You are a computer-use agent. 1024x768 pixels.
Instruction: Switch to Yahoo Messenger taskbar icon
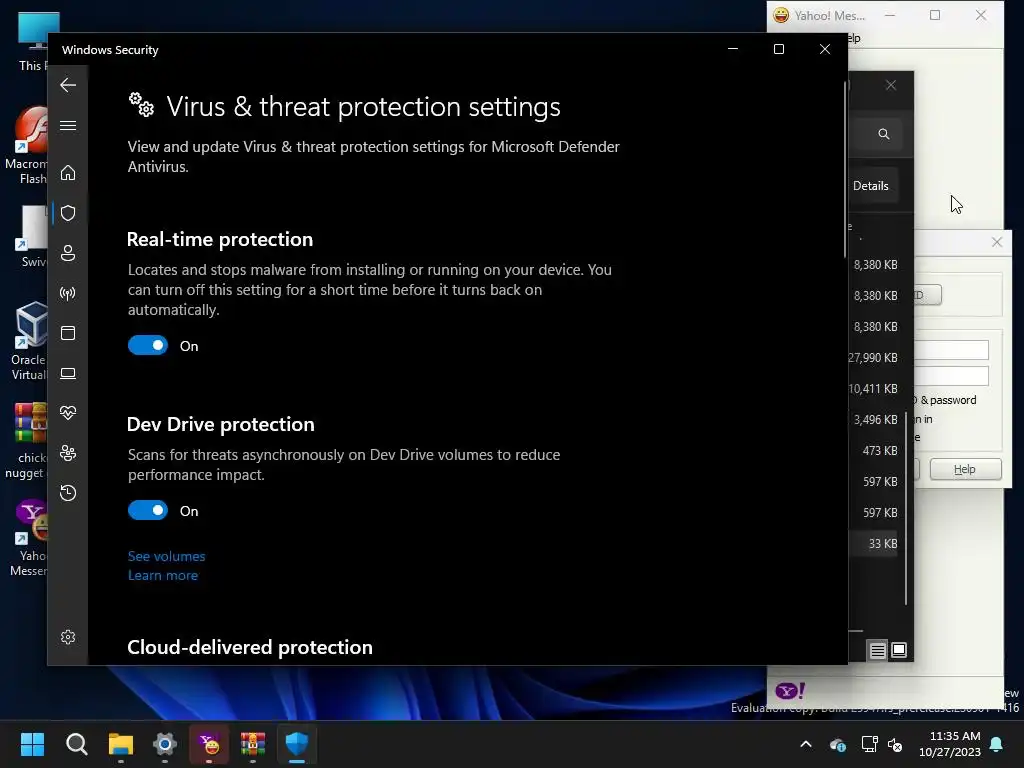point(209,744)
